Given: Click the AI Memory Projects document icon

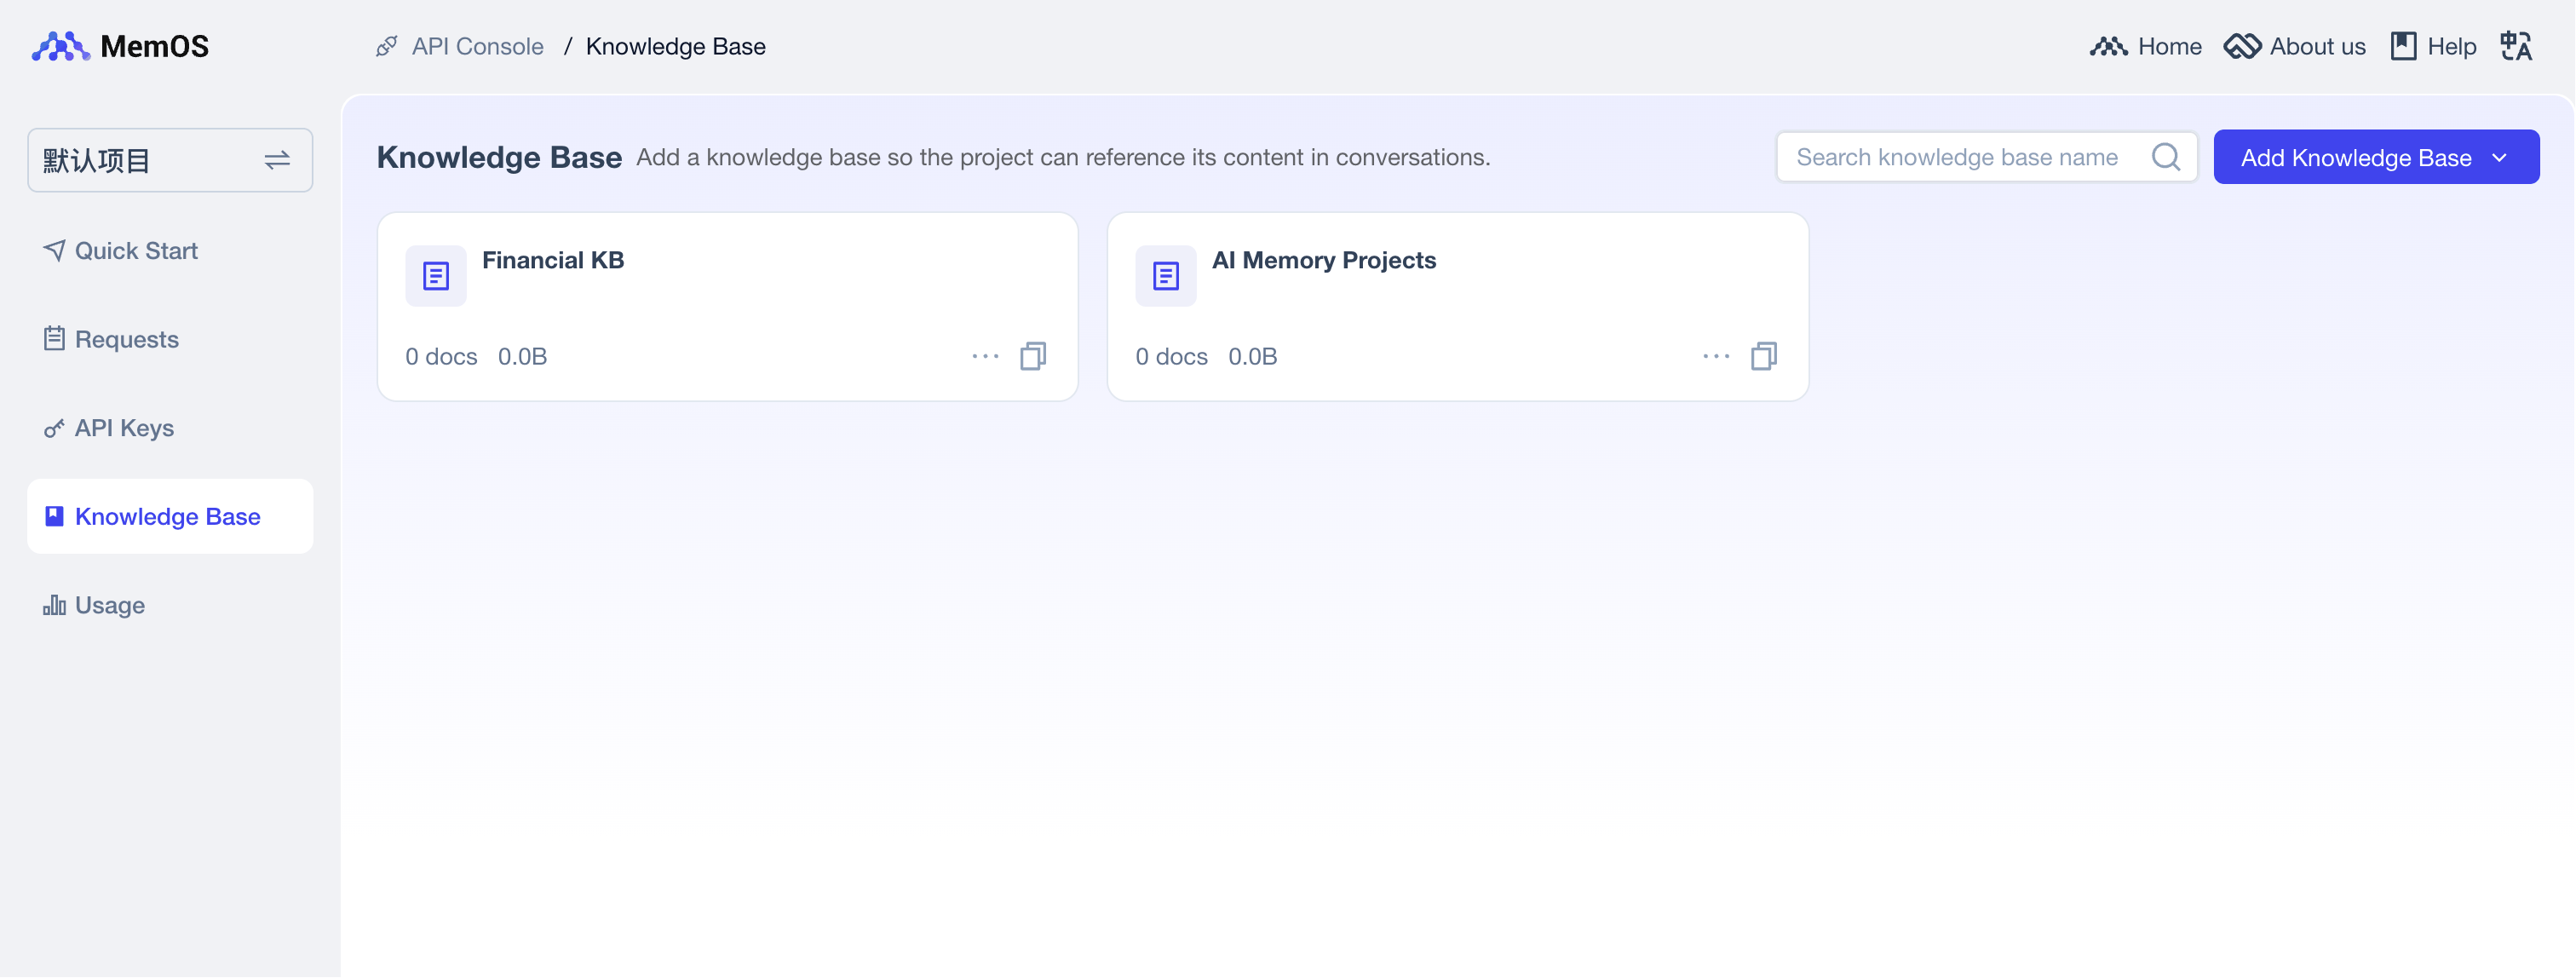Looking at the screenshot, I should (1165, 275).
